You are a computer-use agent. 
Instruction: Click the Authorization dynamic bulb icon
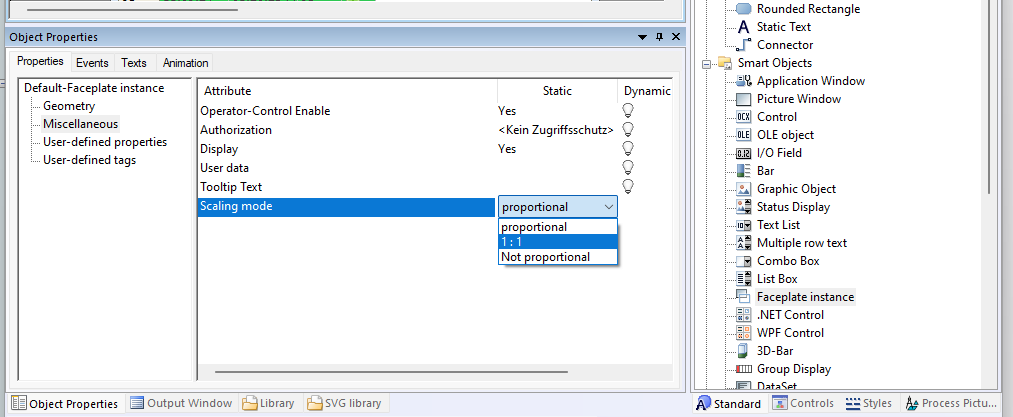click(627, 129)
